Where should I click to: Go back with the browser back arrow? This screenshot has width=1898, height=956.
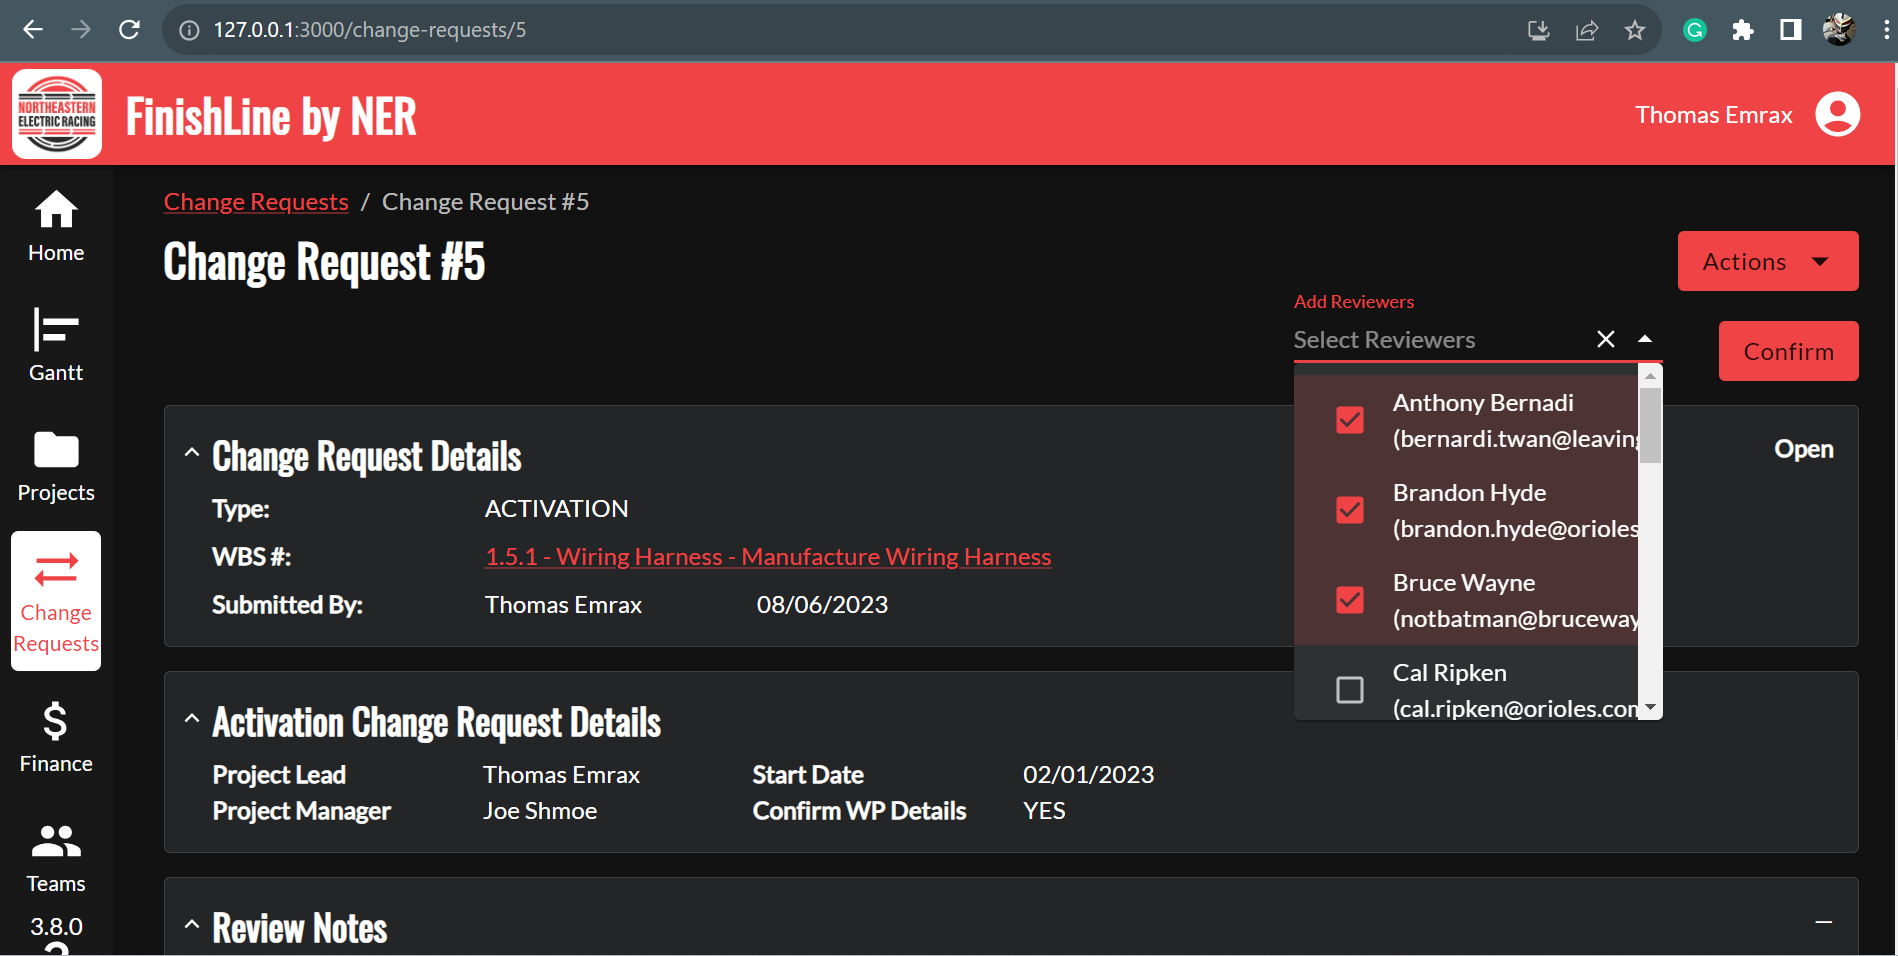point(33,30)
